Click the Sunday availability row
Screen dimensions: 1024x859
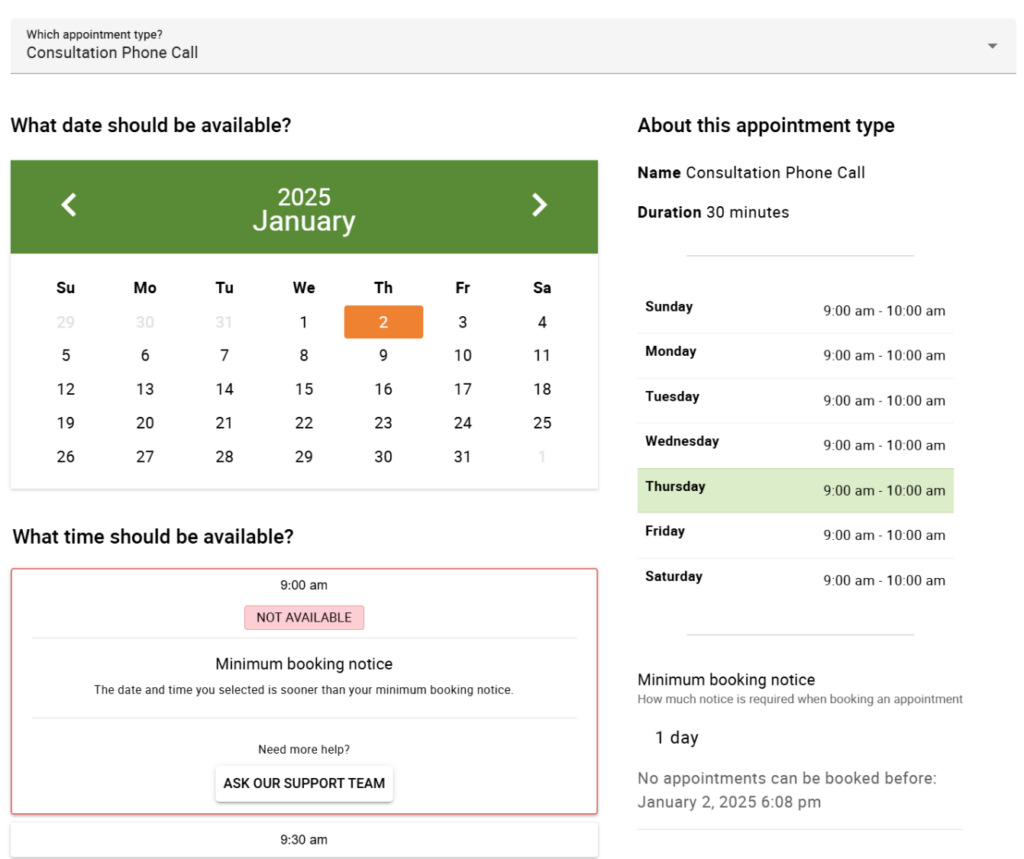[x=795, y=311]
